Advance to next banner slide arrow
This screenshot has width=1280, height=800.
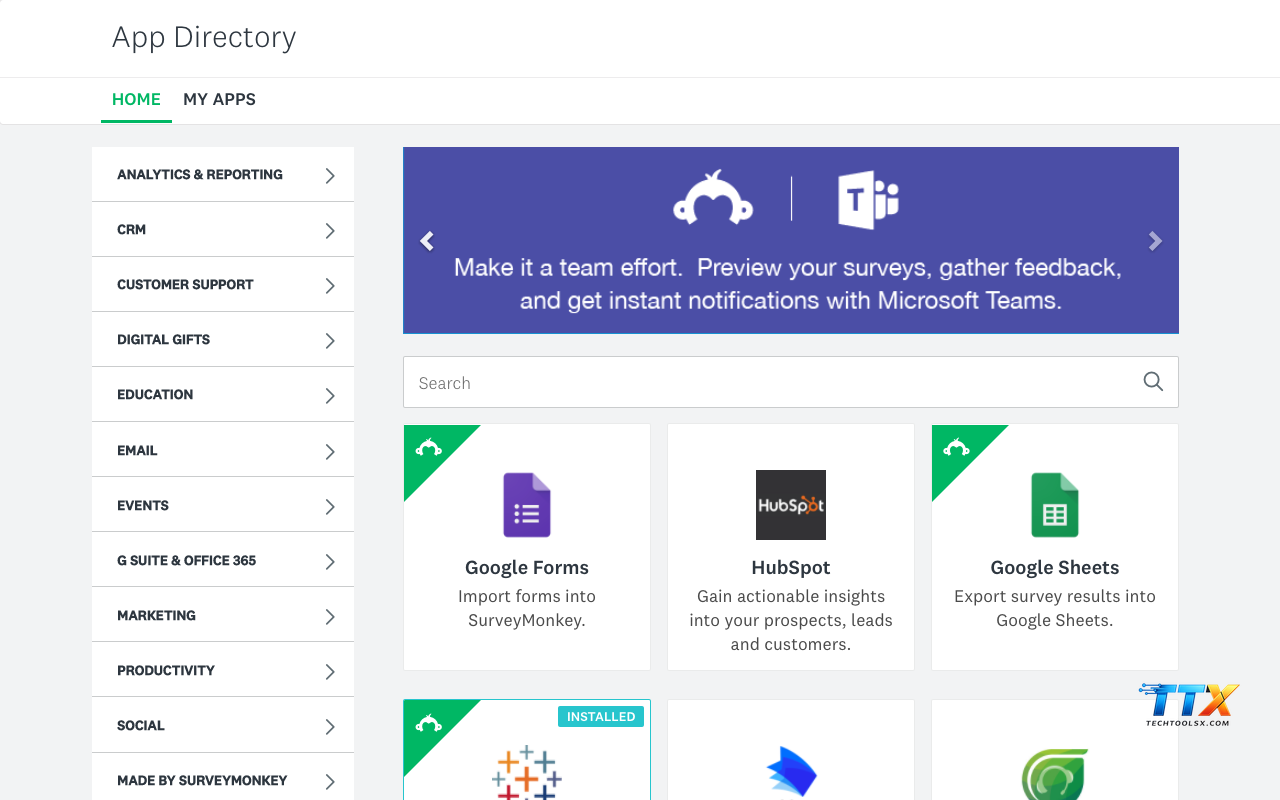1155,241
